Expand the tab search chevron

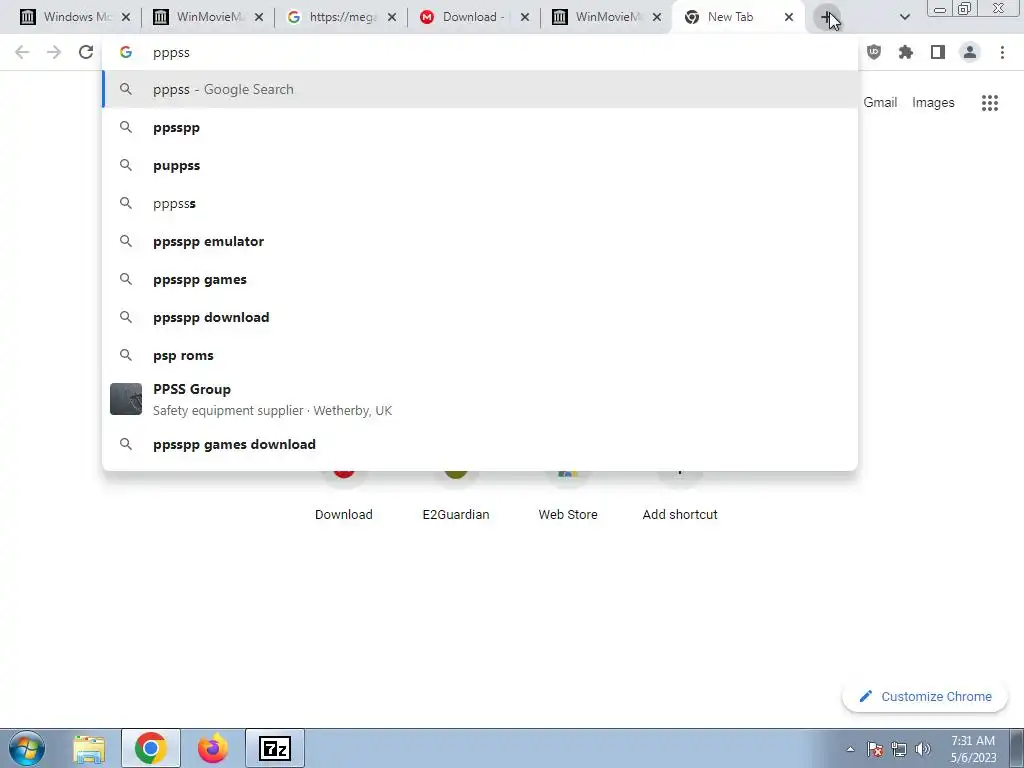pyautogui.click(x=904, y=18)
